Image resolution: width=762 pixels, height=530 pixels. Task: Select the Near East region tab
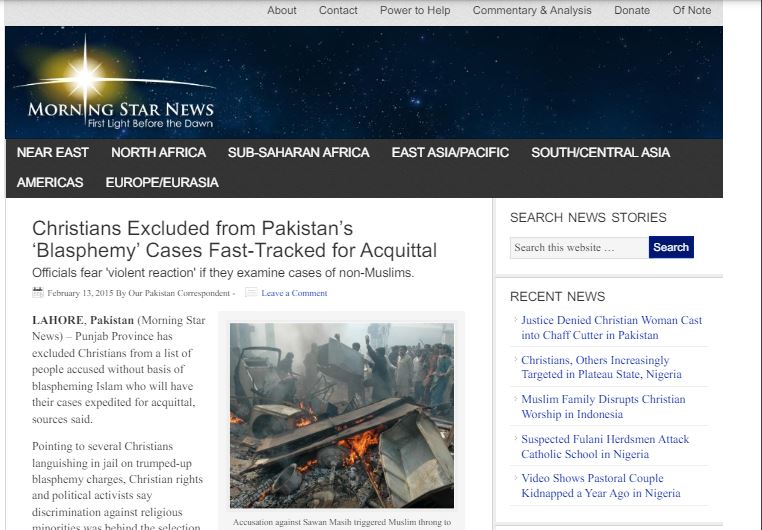point(52,153)
